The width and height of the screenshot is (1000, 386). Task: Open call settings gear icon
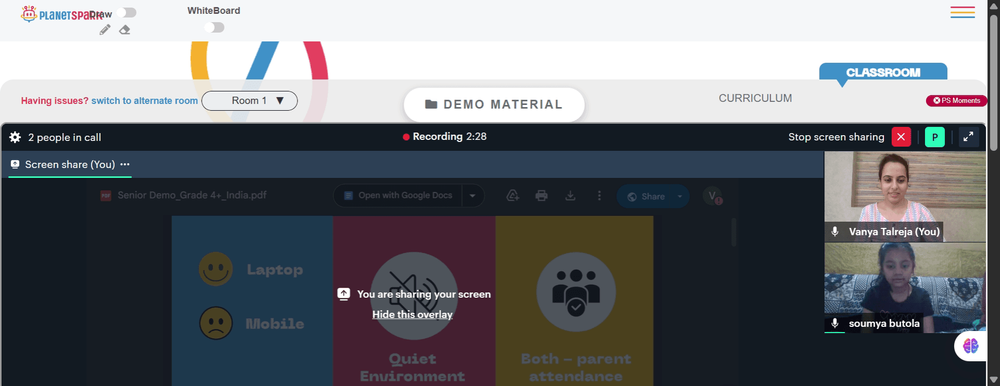[x=15, y=137]
